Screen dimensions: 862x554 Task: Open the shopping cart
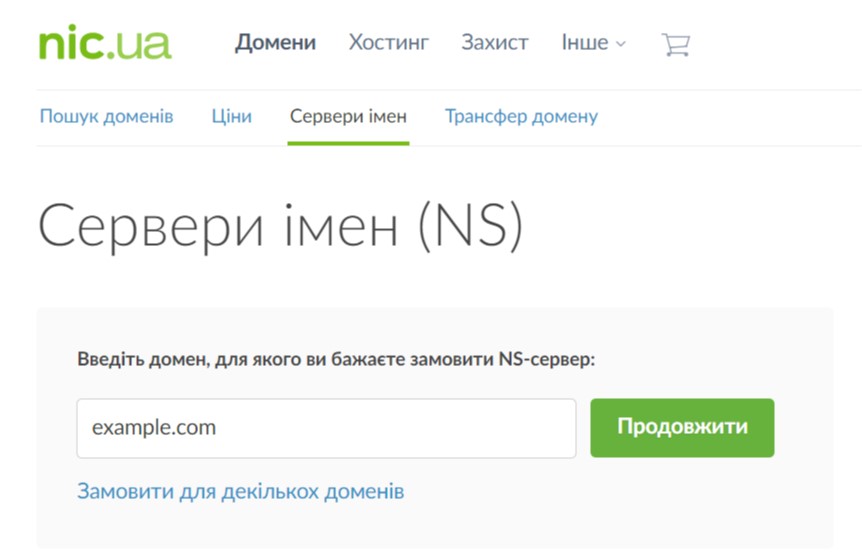pyautogui.click(x=676, y=44)
